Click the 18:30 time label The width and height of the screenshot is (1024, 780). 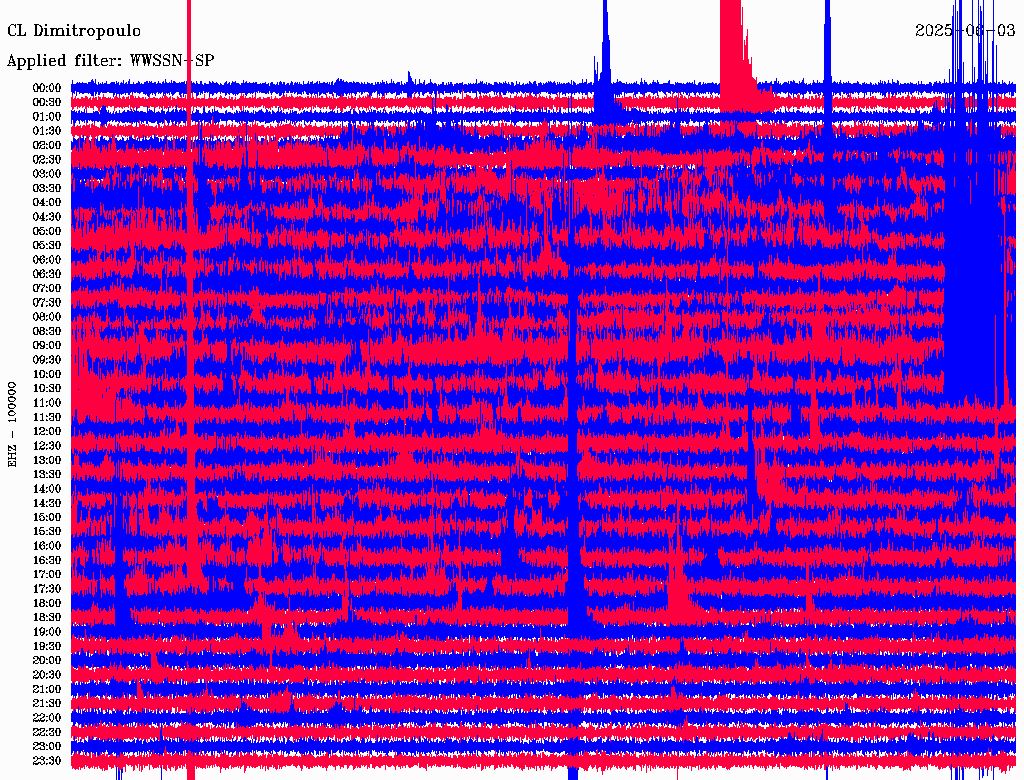coord(47,618)
